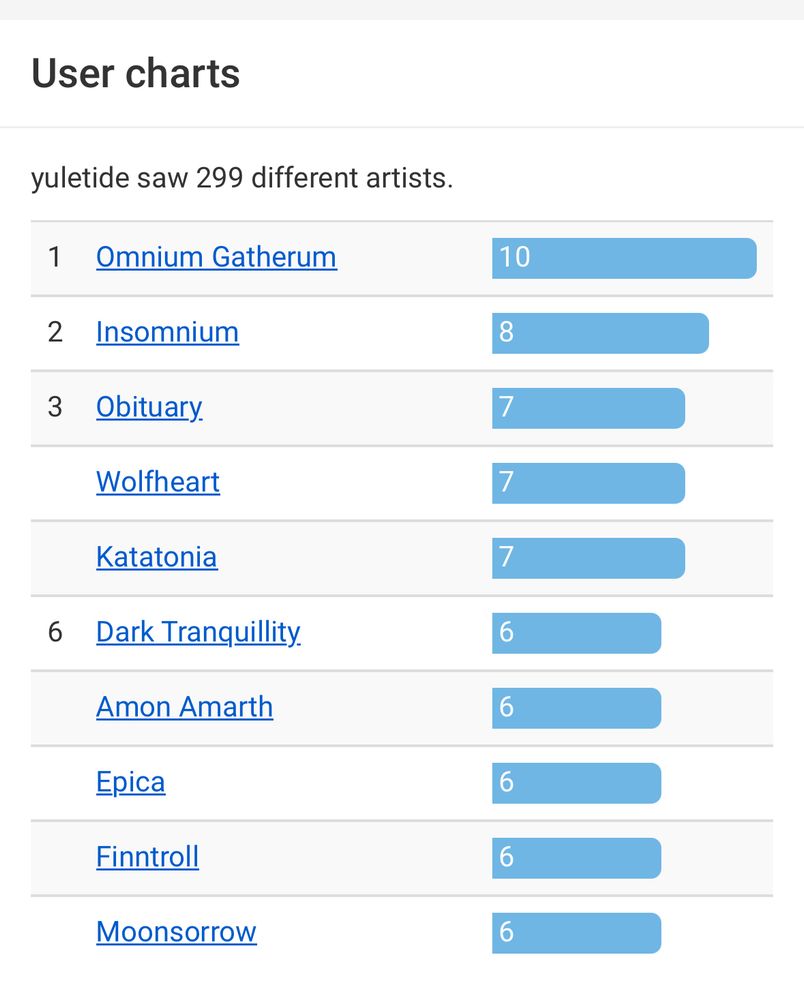Click the Obituary bar showing 7
This screenshot has width=804, height=1000.
[x=588, y=408]
